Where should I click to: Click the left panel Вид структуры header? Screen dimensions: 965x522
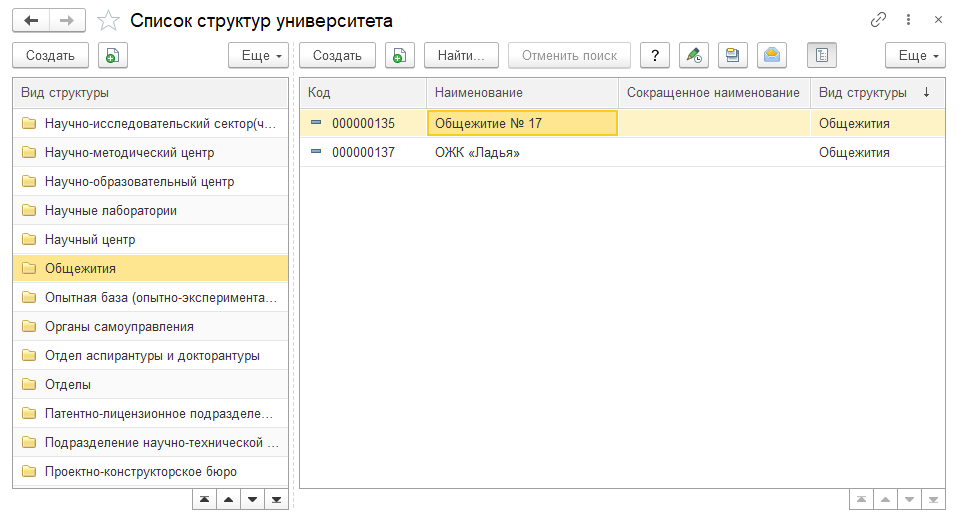tap(151, 92)
